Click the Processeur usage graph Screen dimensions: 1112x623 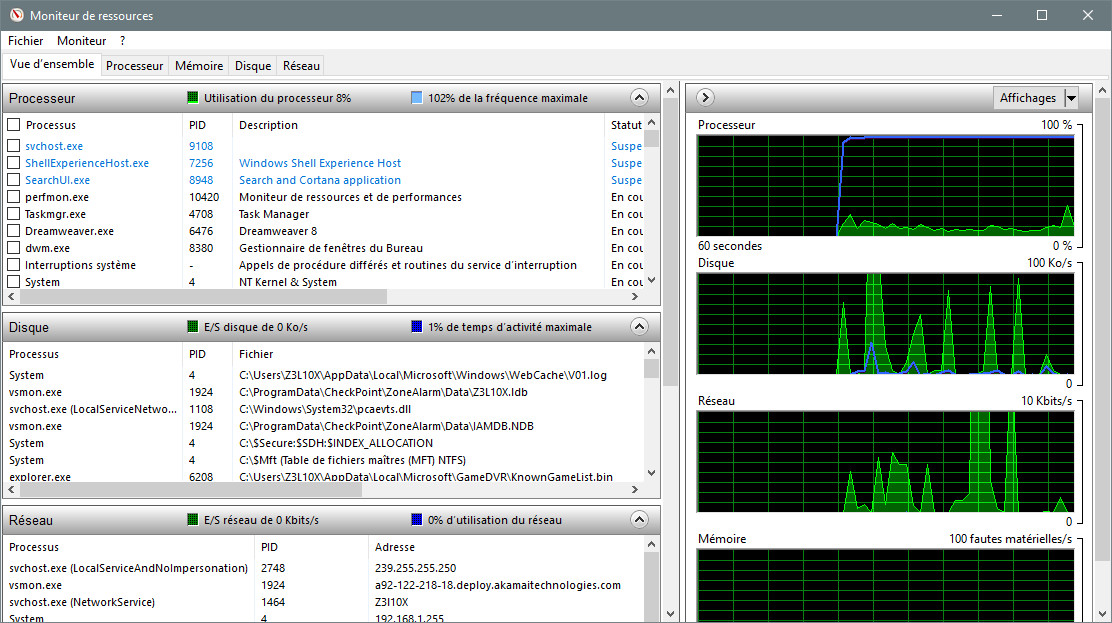point(885,186)
